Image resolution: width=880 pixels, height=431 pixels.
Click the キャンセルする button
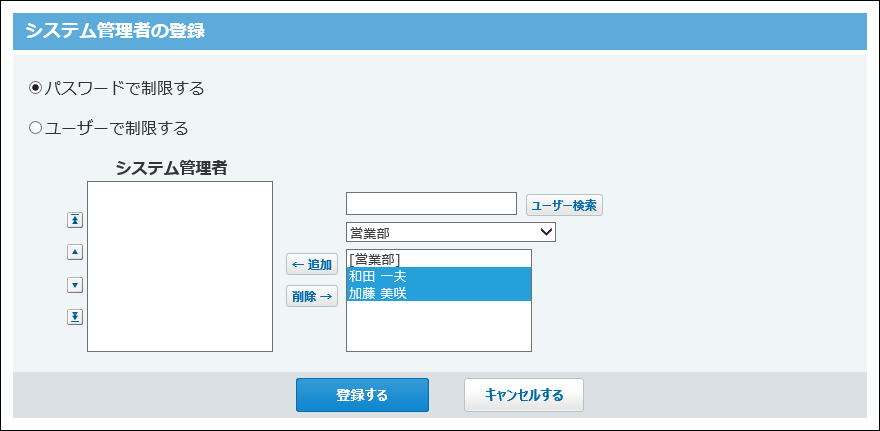point(524,395)
